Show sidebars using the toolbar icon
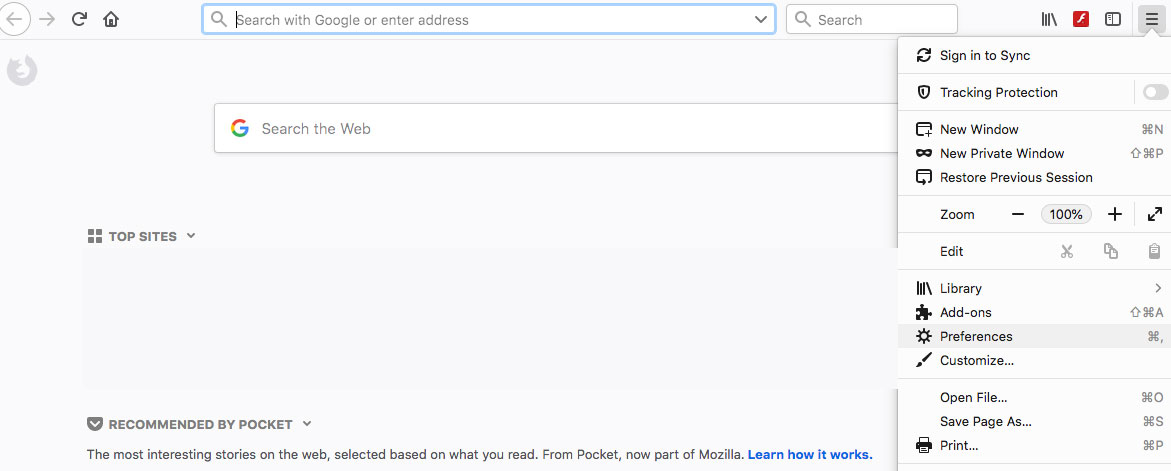This screenshot has width=1171, height=471. 1113,19
